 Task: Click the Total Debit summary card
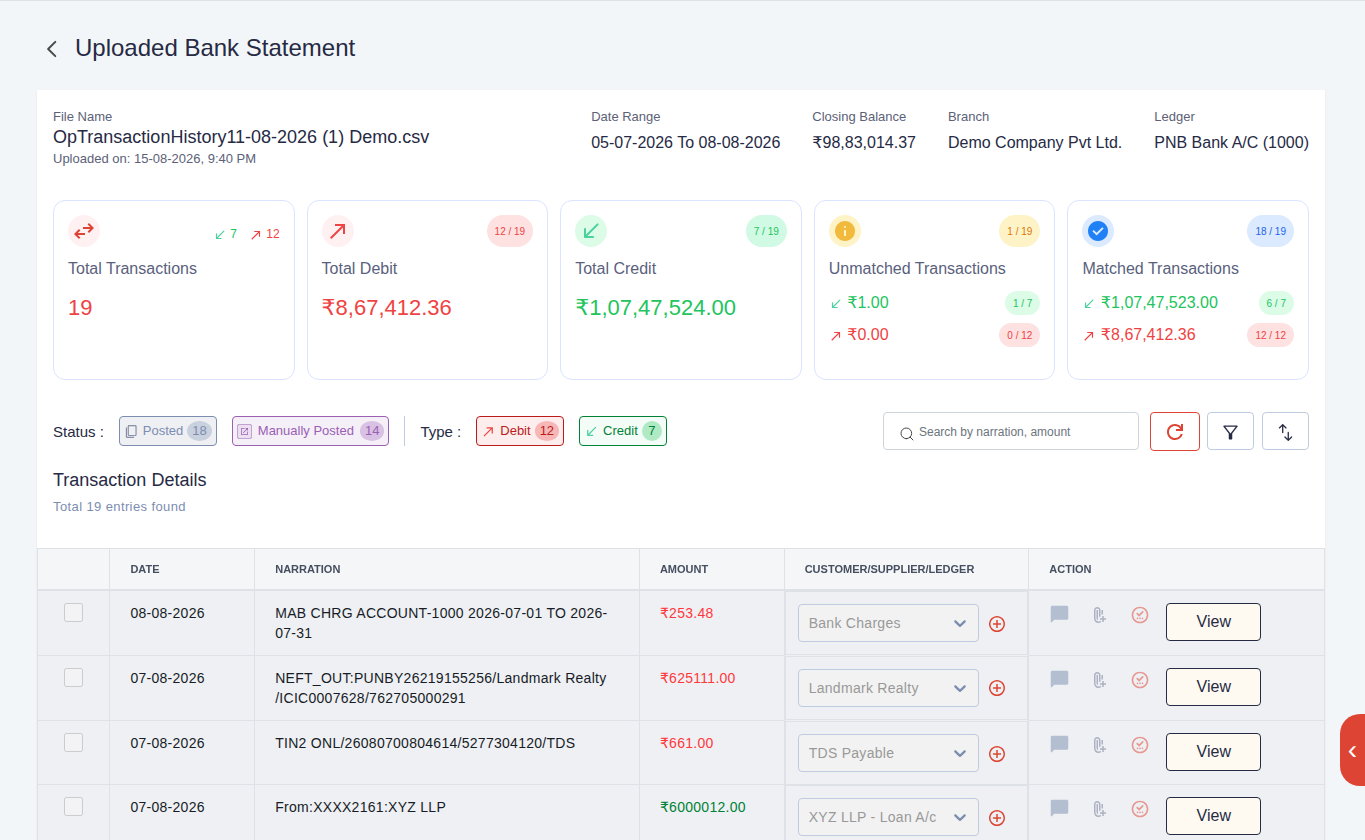(427, 290)
